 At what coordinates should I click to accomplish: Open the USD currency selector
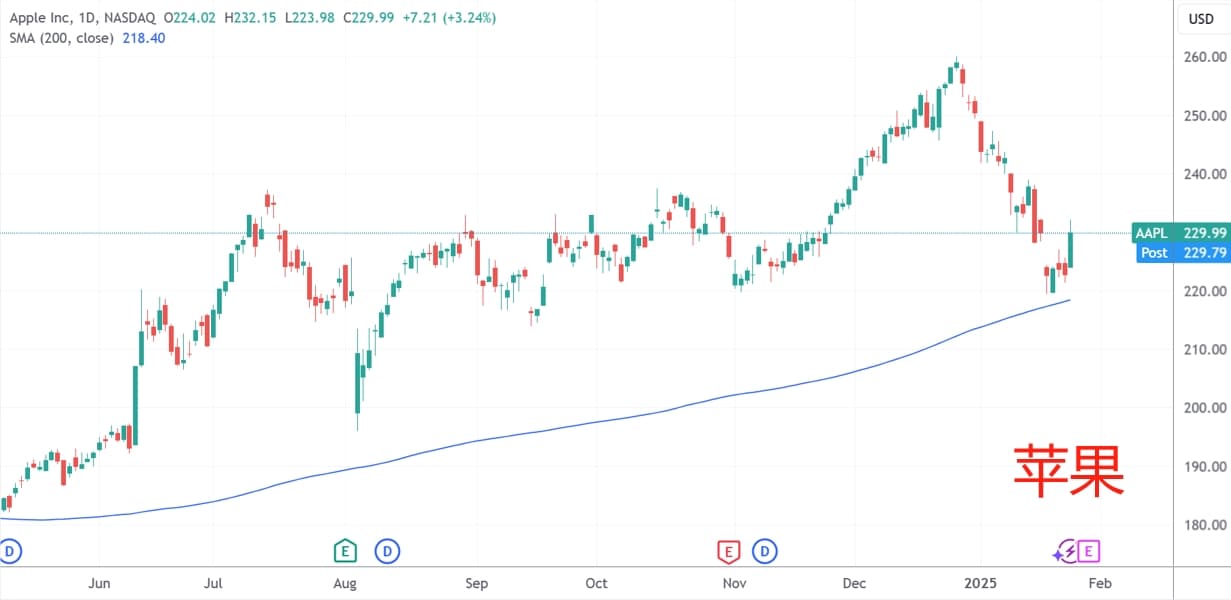coord(1201,19)
